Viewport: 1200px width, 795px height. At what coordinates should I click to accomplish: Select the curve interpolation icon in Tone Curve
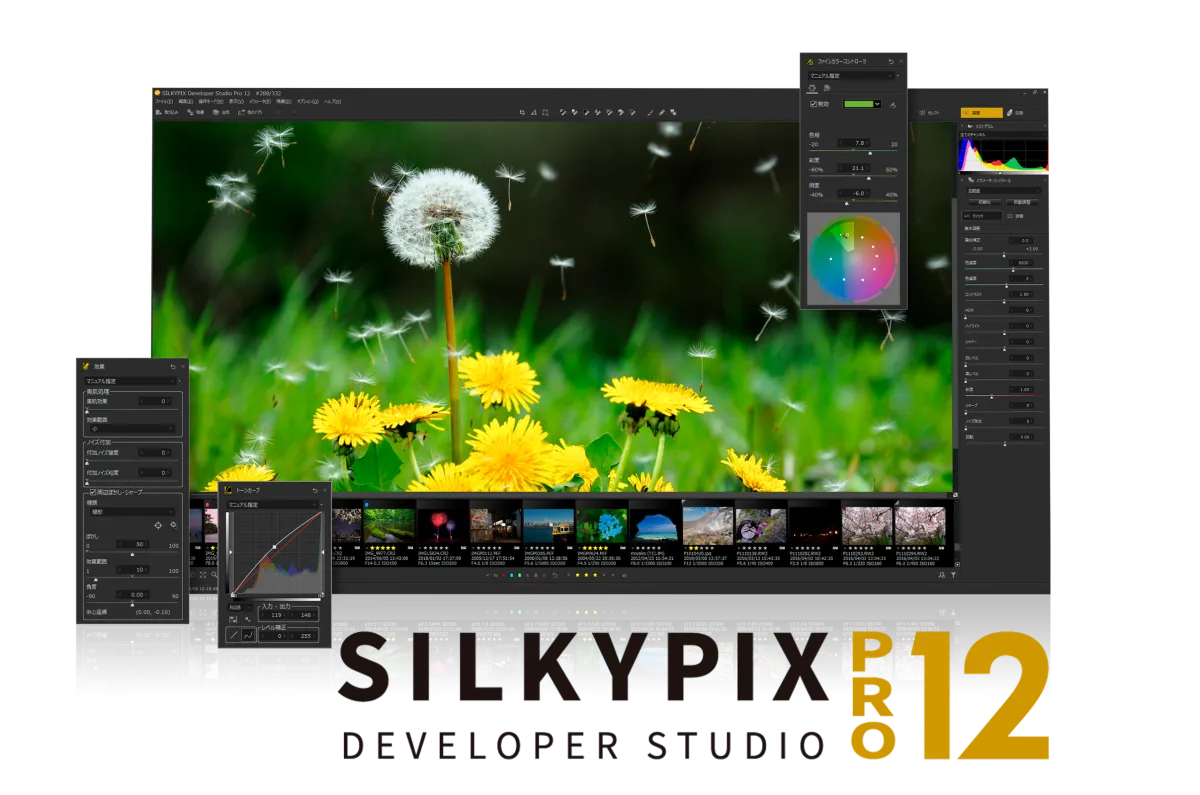pyautogui.click(x=248, y=634)
